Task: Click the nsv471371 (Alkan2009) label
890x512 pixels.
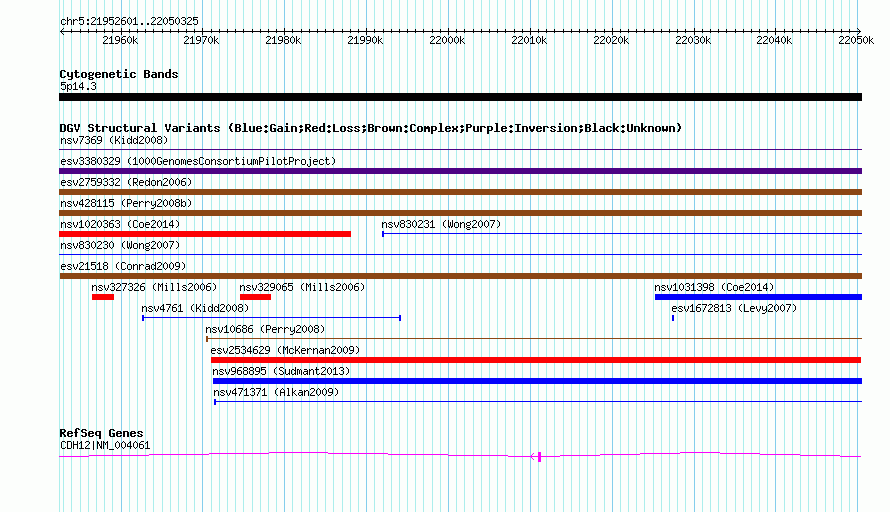Action: [276, 392]
